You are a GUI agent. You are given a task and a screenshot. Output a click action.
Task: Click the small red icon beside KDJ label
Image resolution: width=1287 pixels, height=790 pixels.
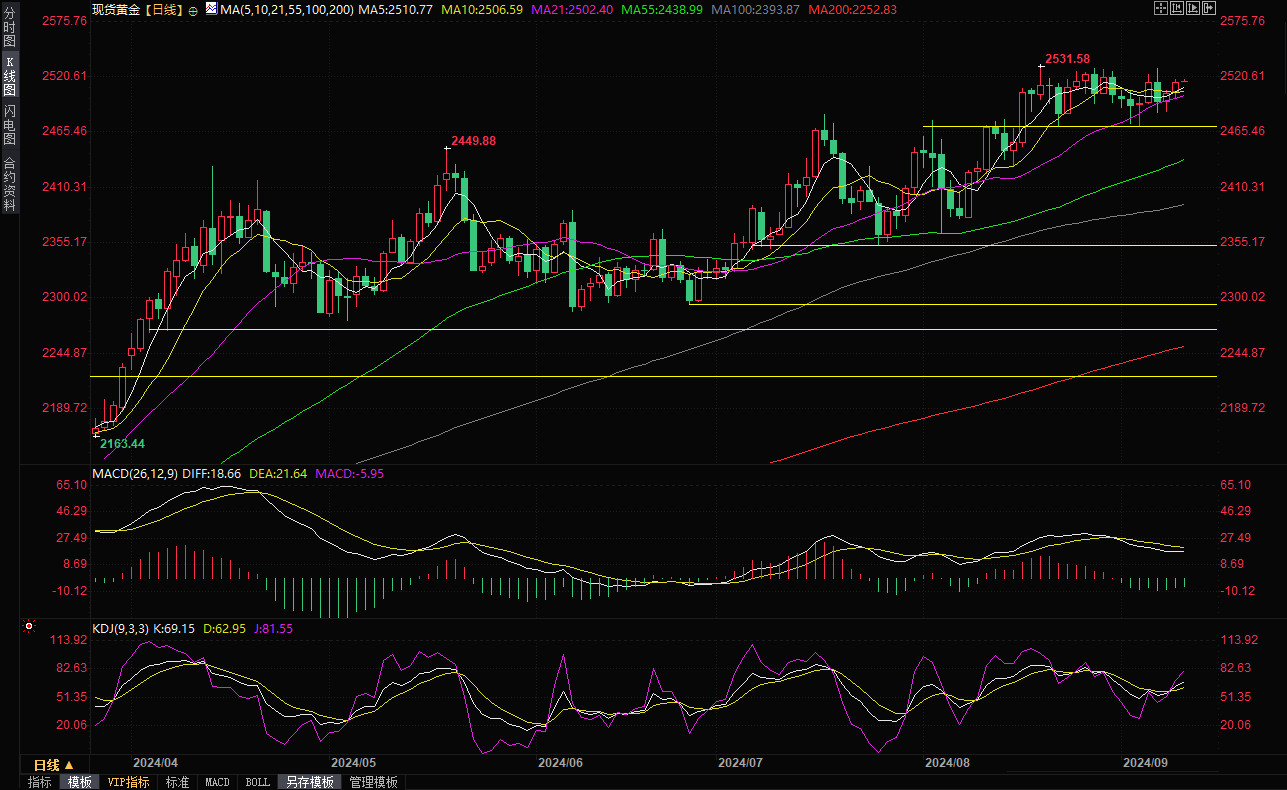pyautogui.click(x=27, y=627)
